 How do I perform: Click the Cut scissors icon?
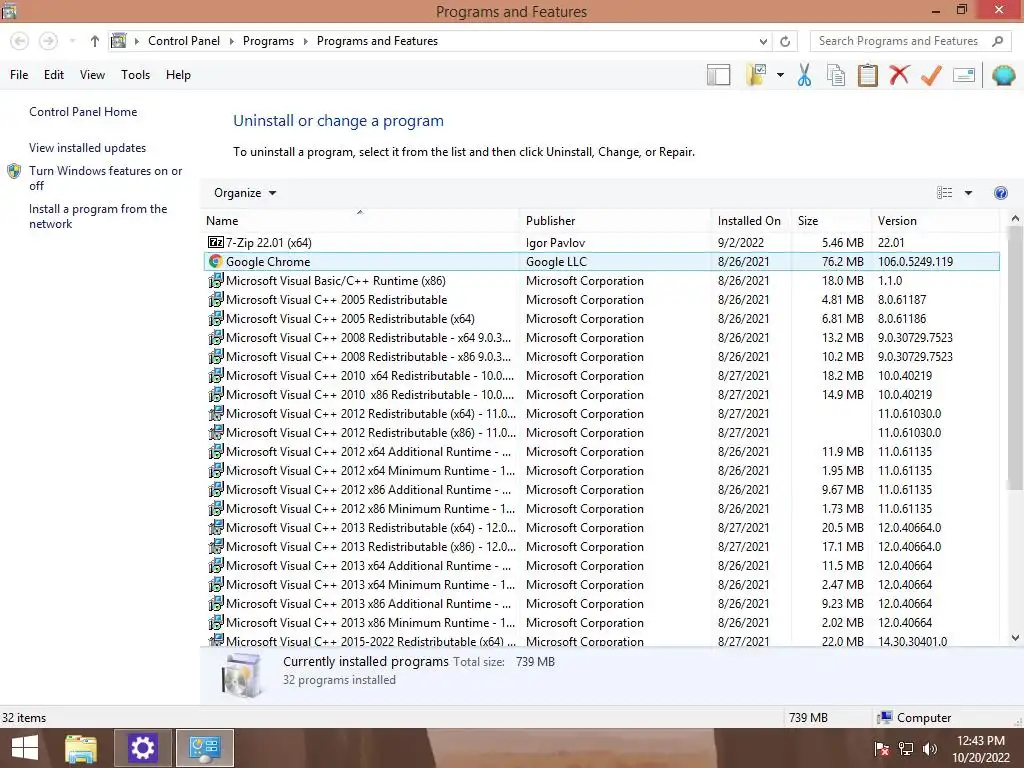pyautogui.click(x=805, y=75)
